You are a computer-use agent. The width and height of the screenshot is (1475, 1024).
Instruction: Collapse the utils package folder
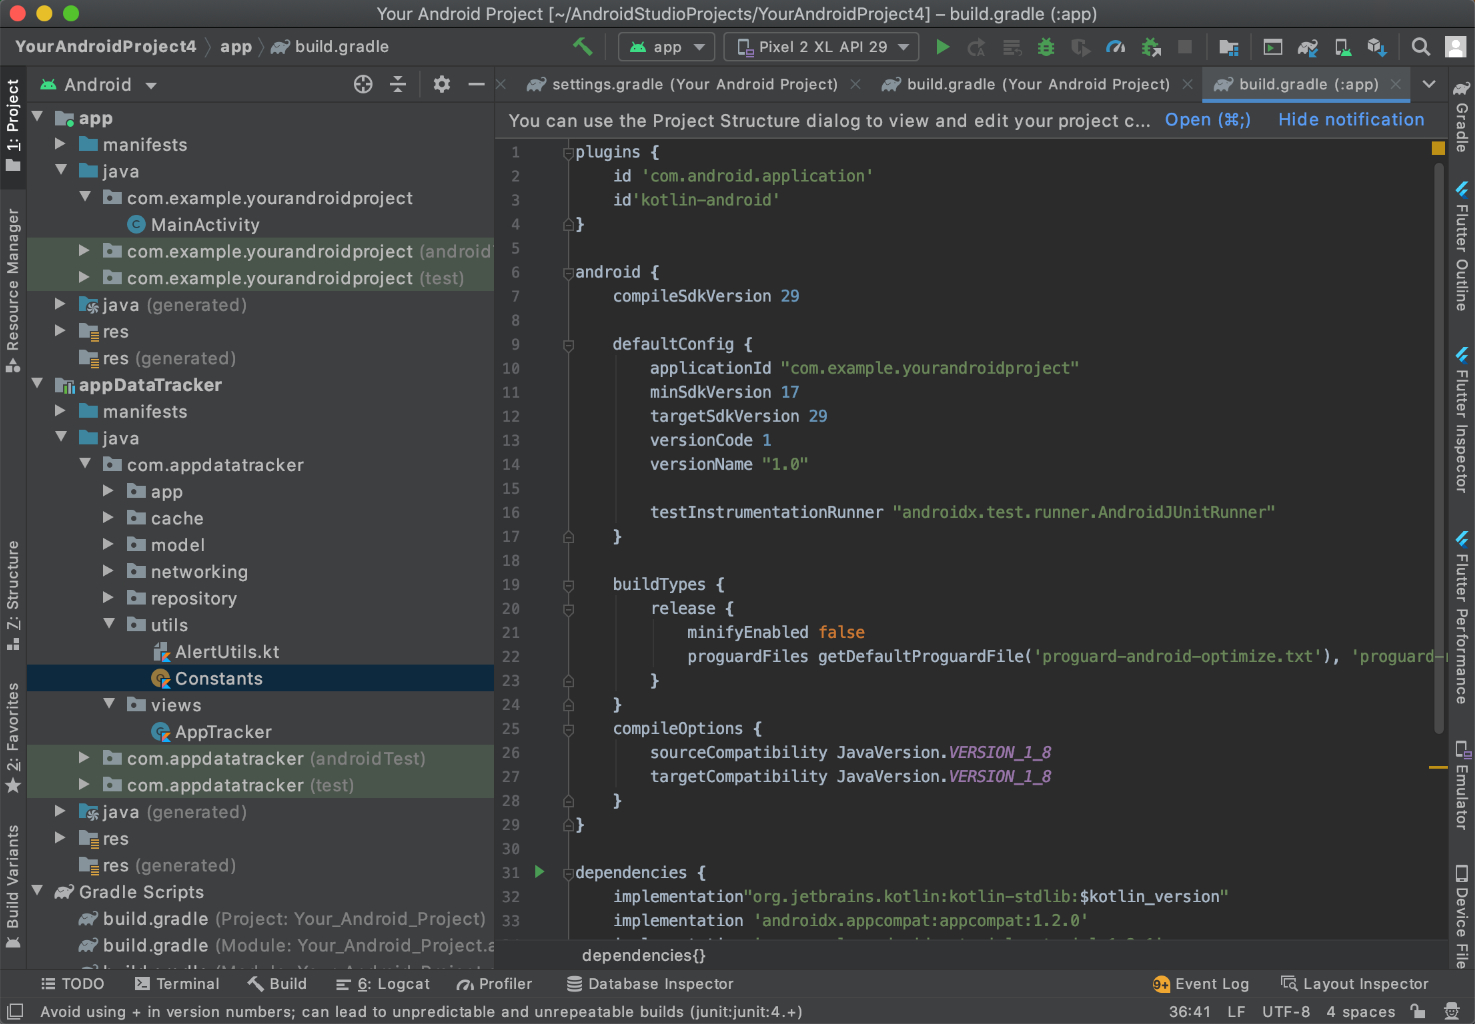(108, 624)
